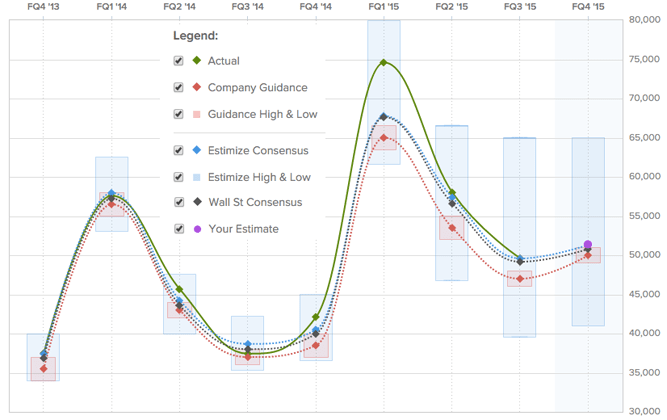
Task: Click the green Actual diamond legend icon
Action: (195, 61)
